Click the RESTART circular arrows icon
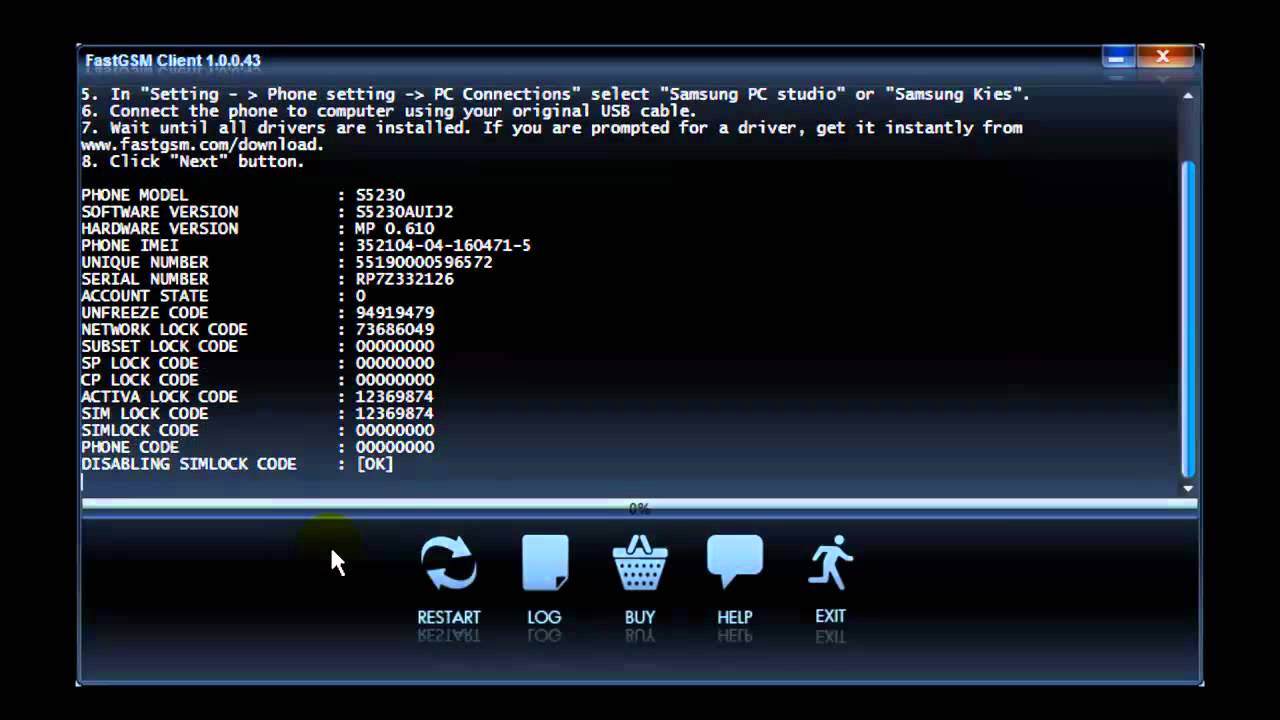The width and height of the screenshot is (1280, 720). coord(449,563)
